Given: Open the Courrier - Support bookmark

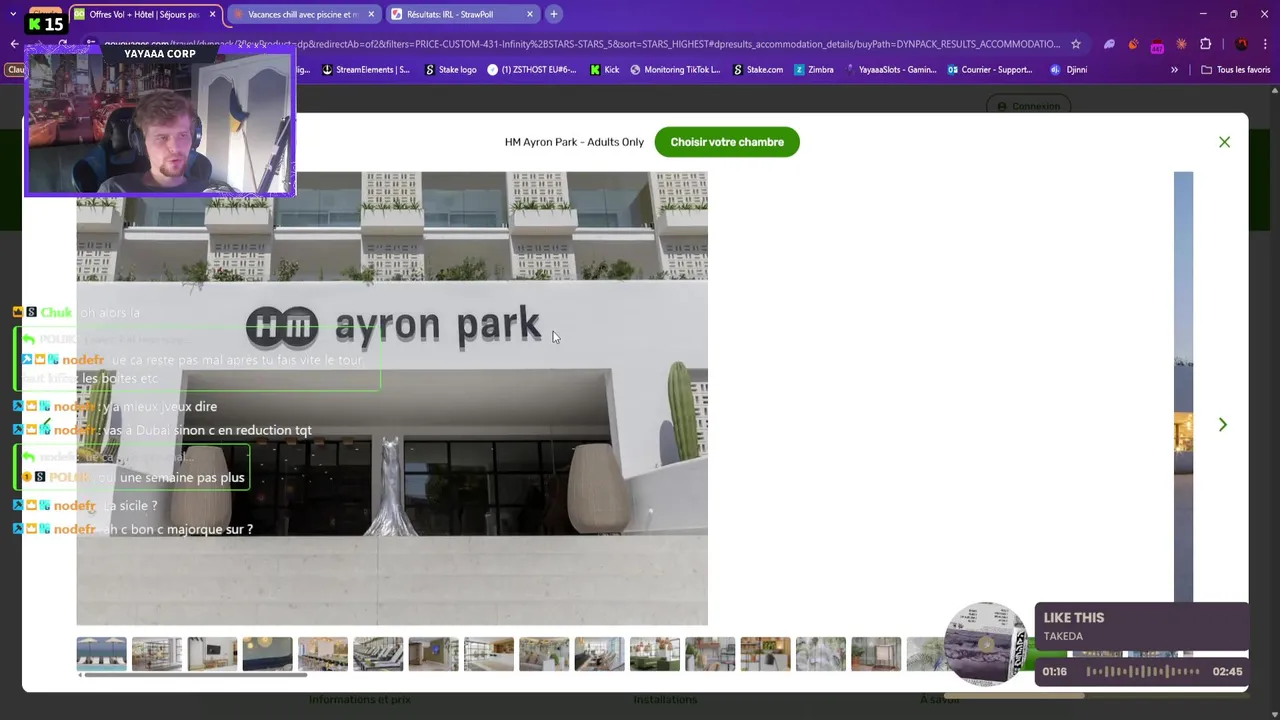Looking at the screenshot, I should (x=989, y=70).
